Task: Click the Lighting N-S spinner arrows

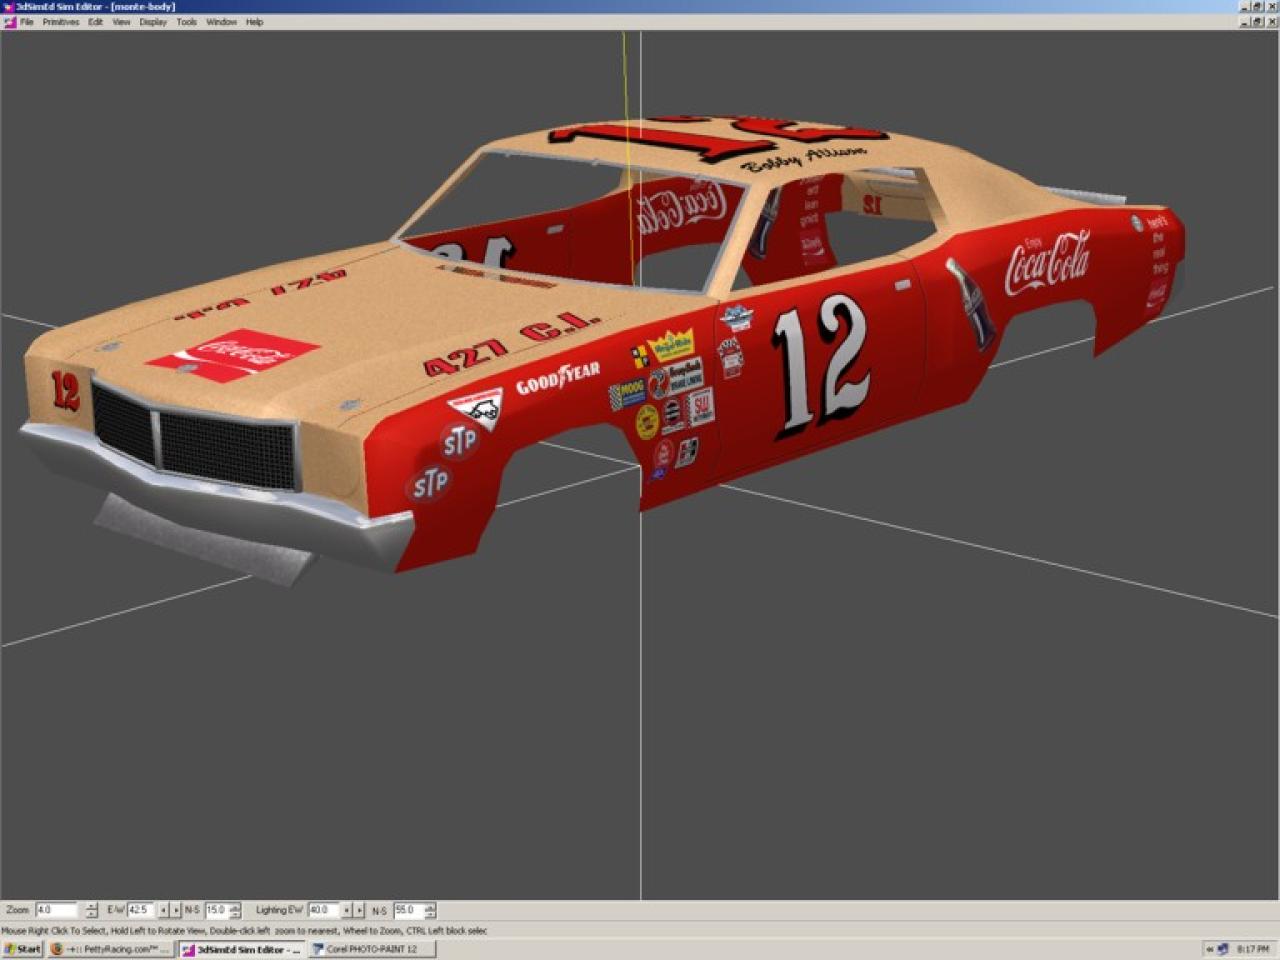Action: (430, 910)
